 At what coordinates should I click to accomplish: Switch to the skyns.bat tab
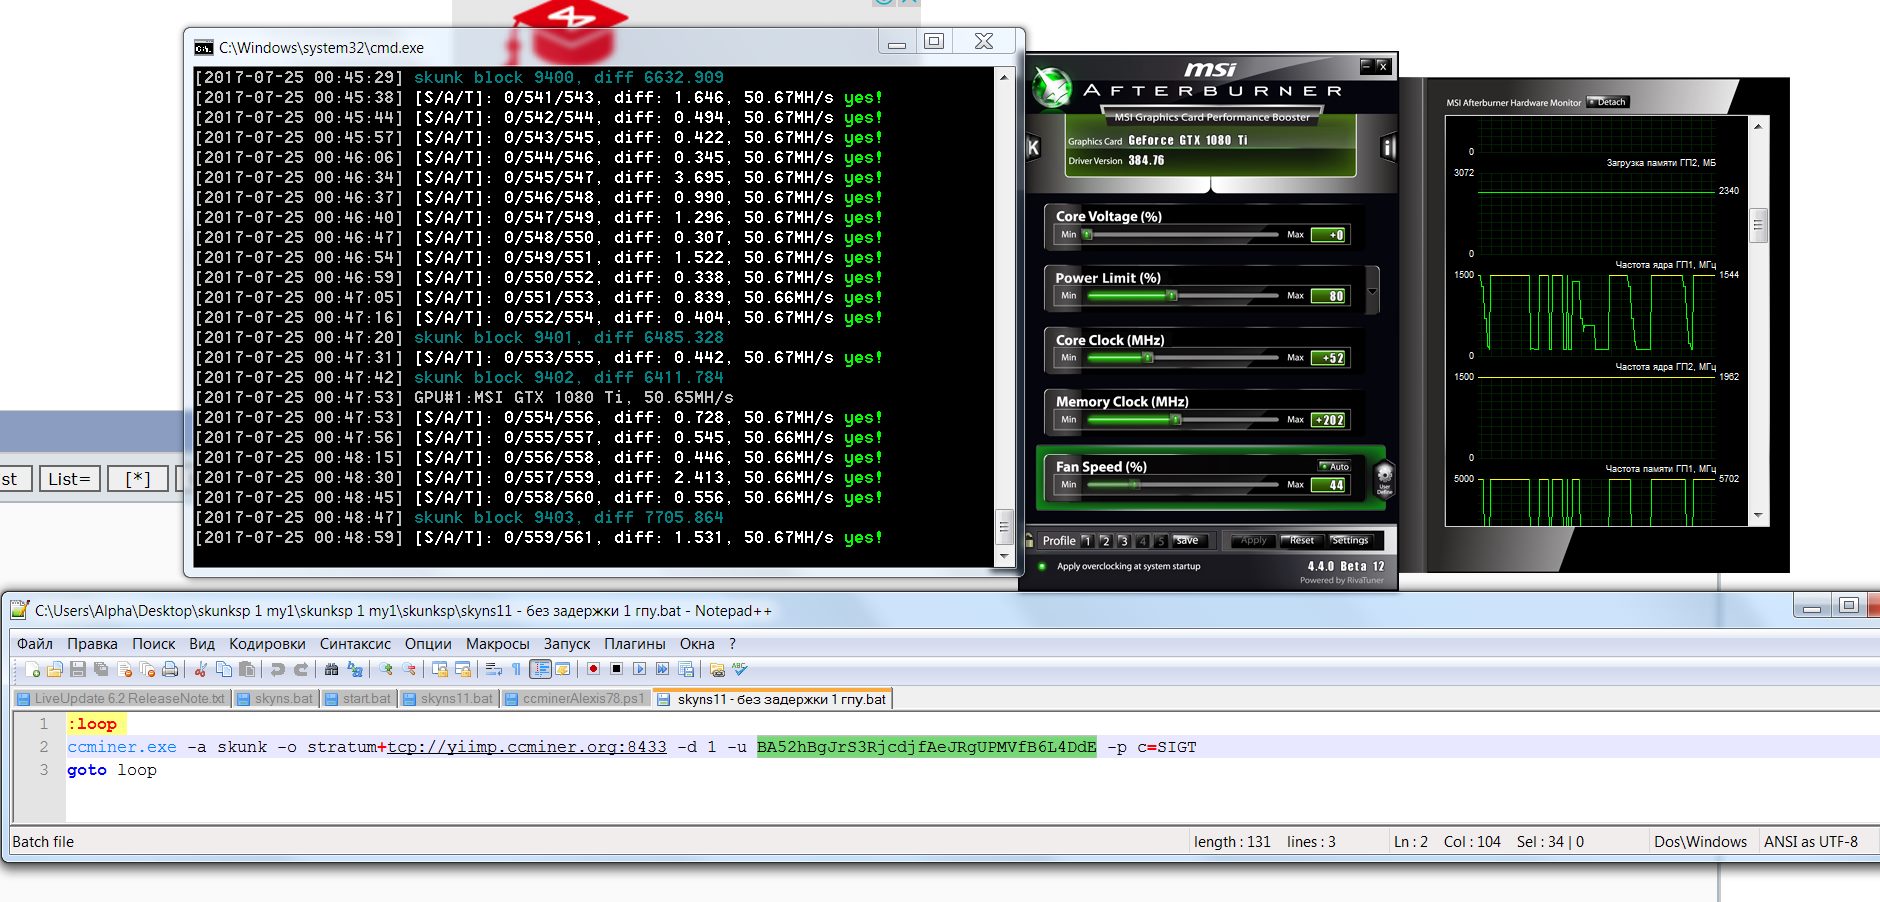point(276,699)
